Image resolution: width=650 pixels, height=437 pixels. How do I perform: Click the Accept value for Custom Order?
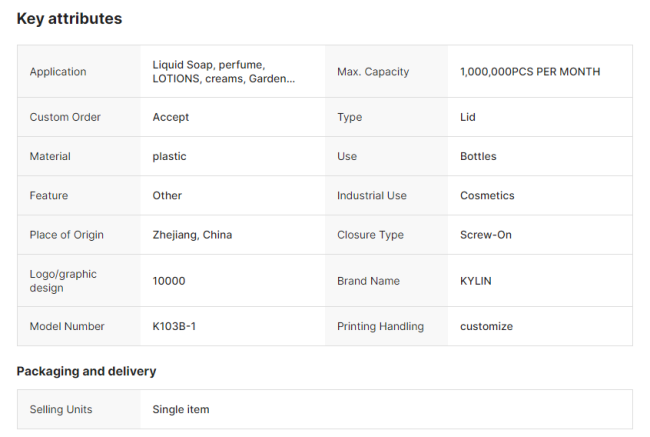coord(171,117)
